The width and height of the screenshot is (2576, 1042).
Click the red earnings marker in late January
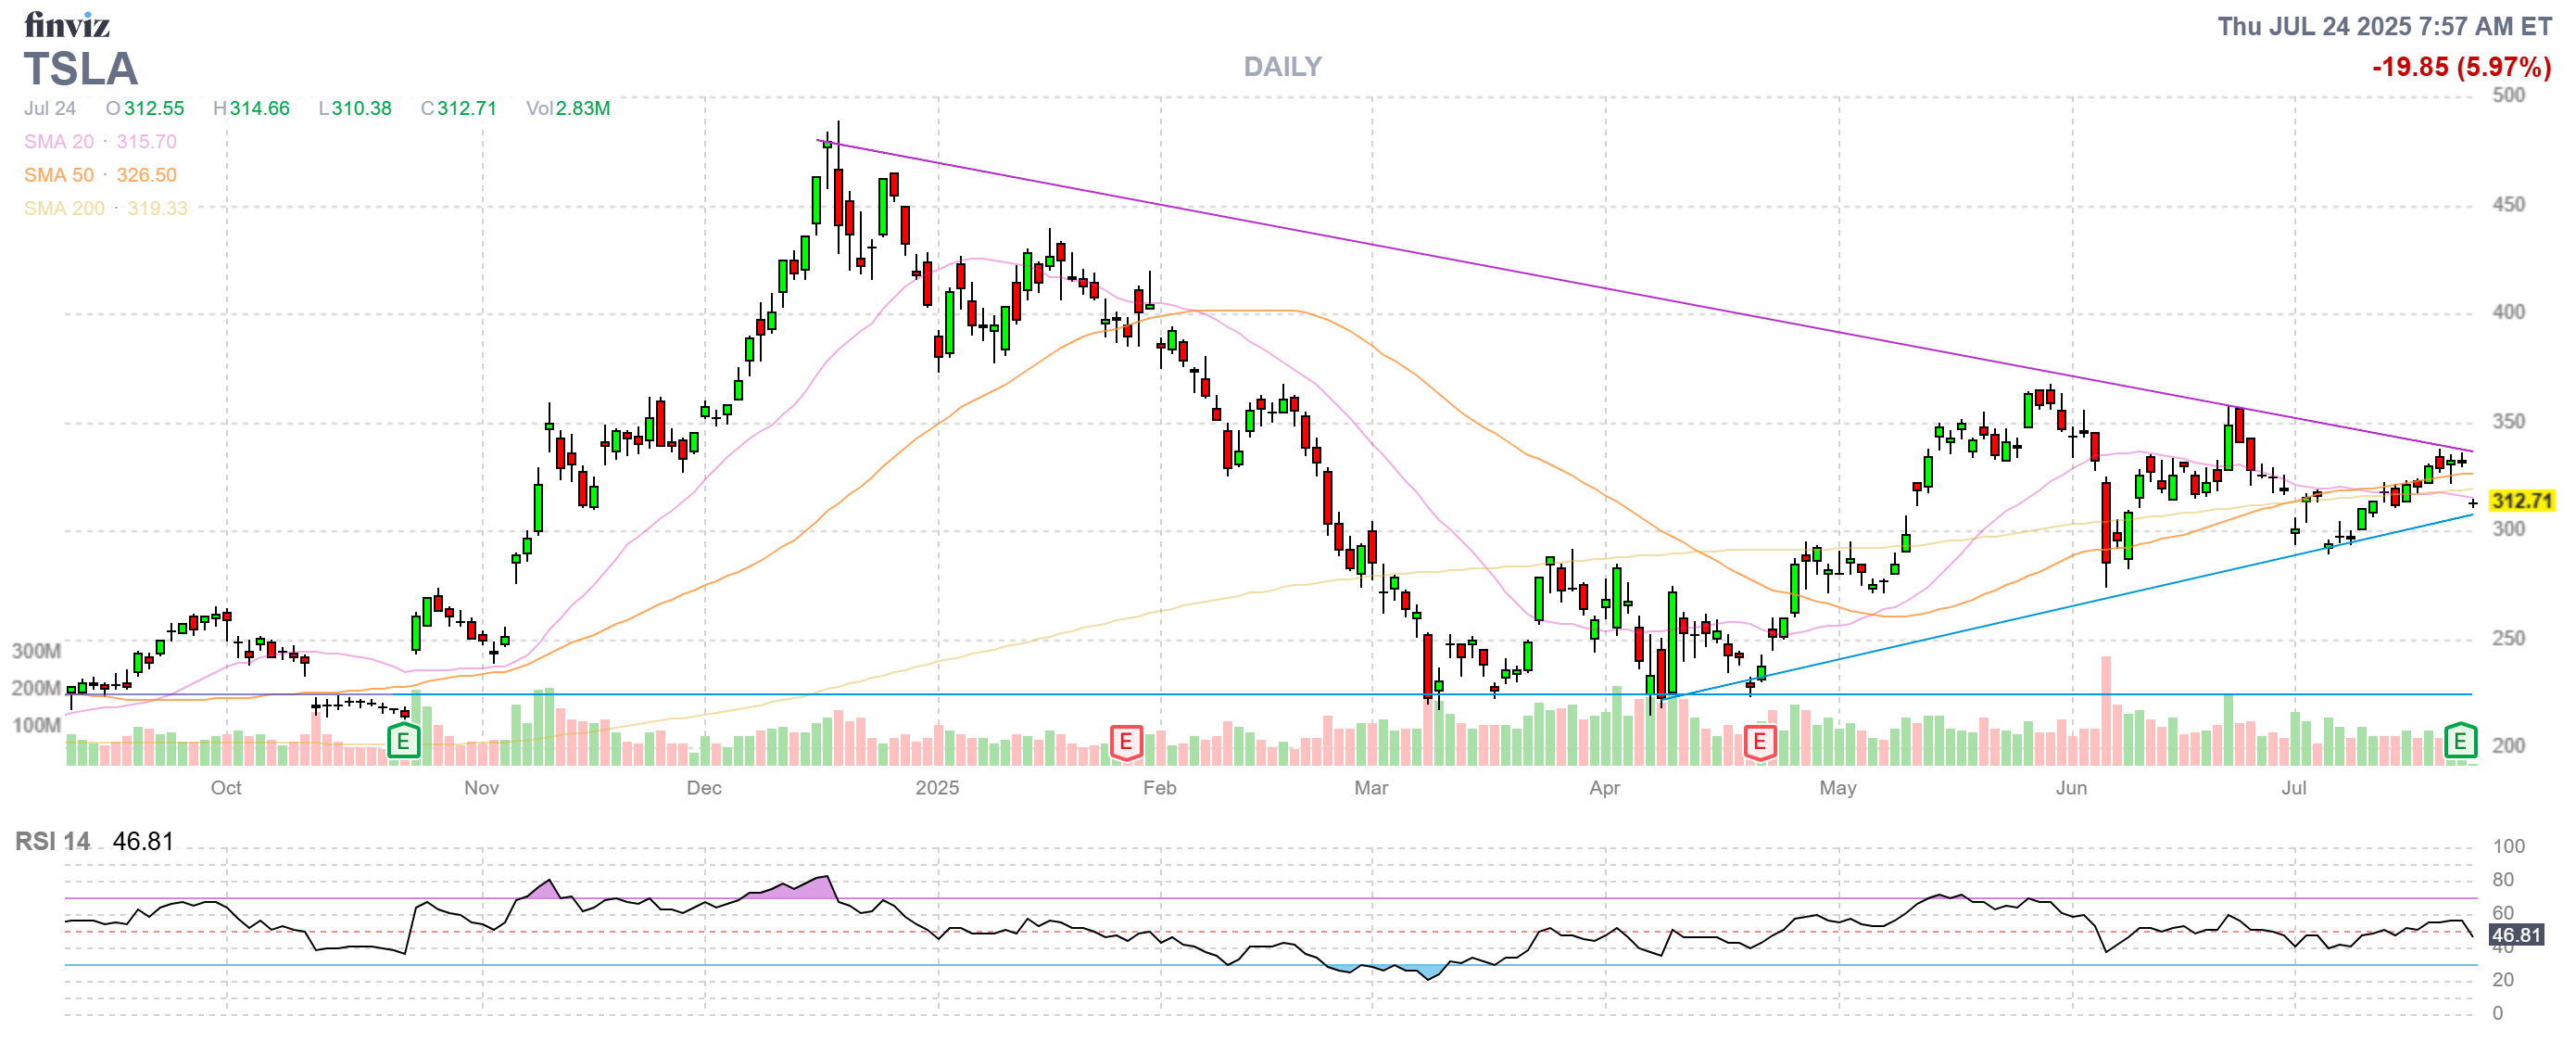(x=1126, y=741)
